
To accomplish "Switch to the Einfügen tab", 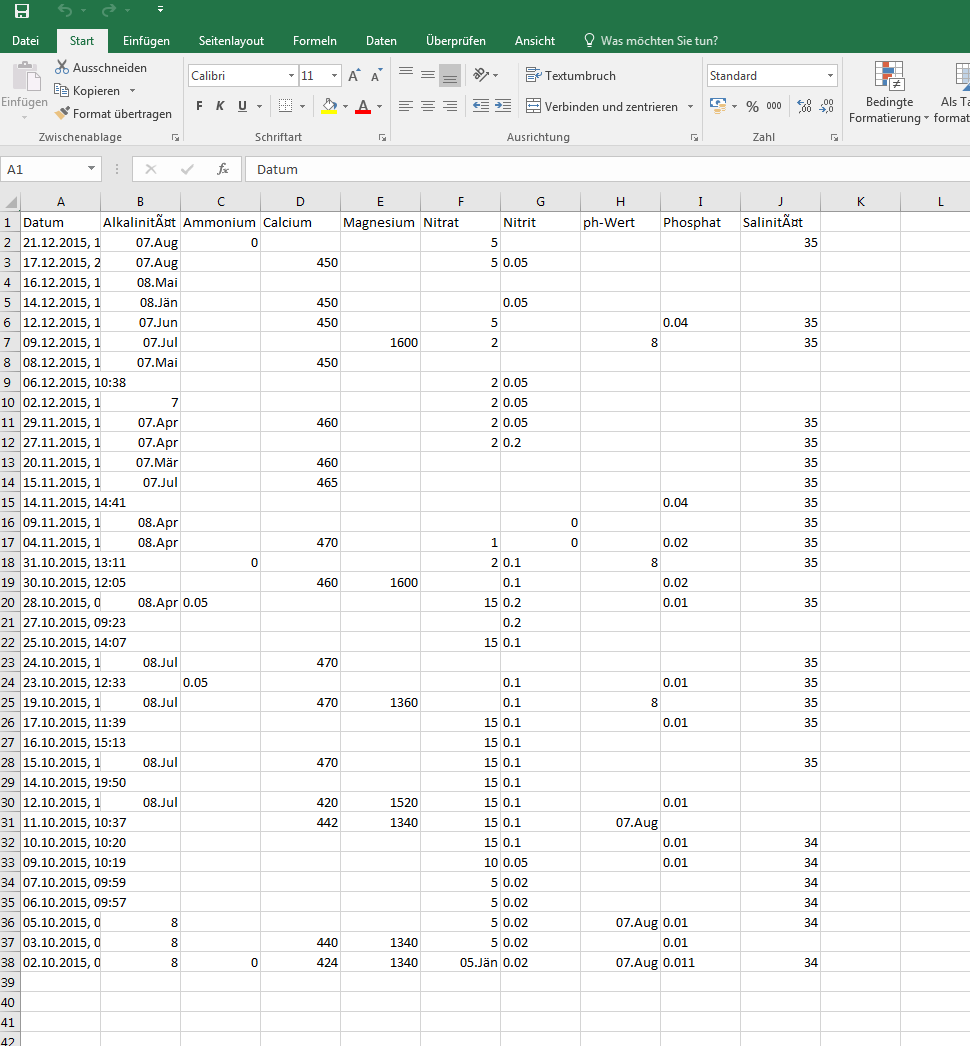I will (146, 41).
